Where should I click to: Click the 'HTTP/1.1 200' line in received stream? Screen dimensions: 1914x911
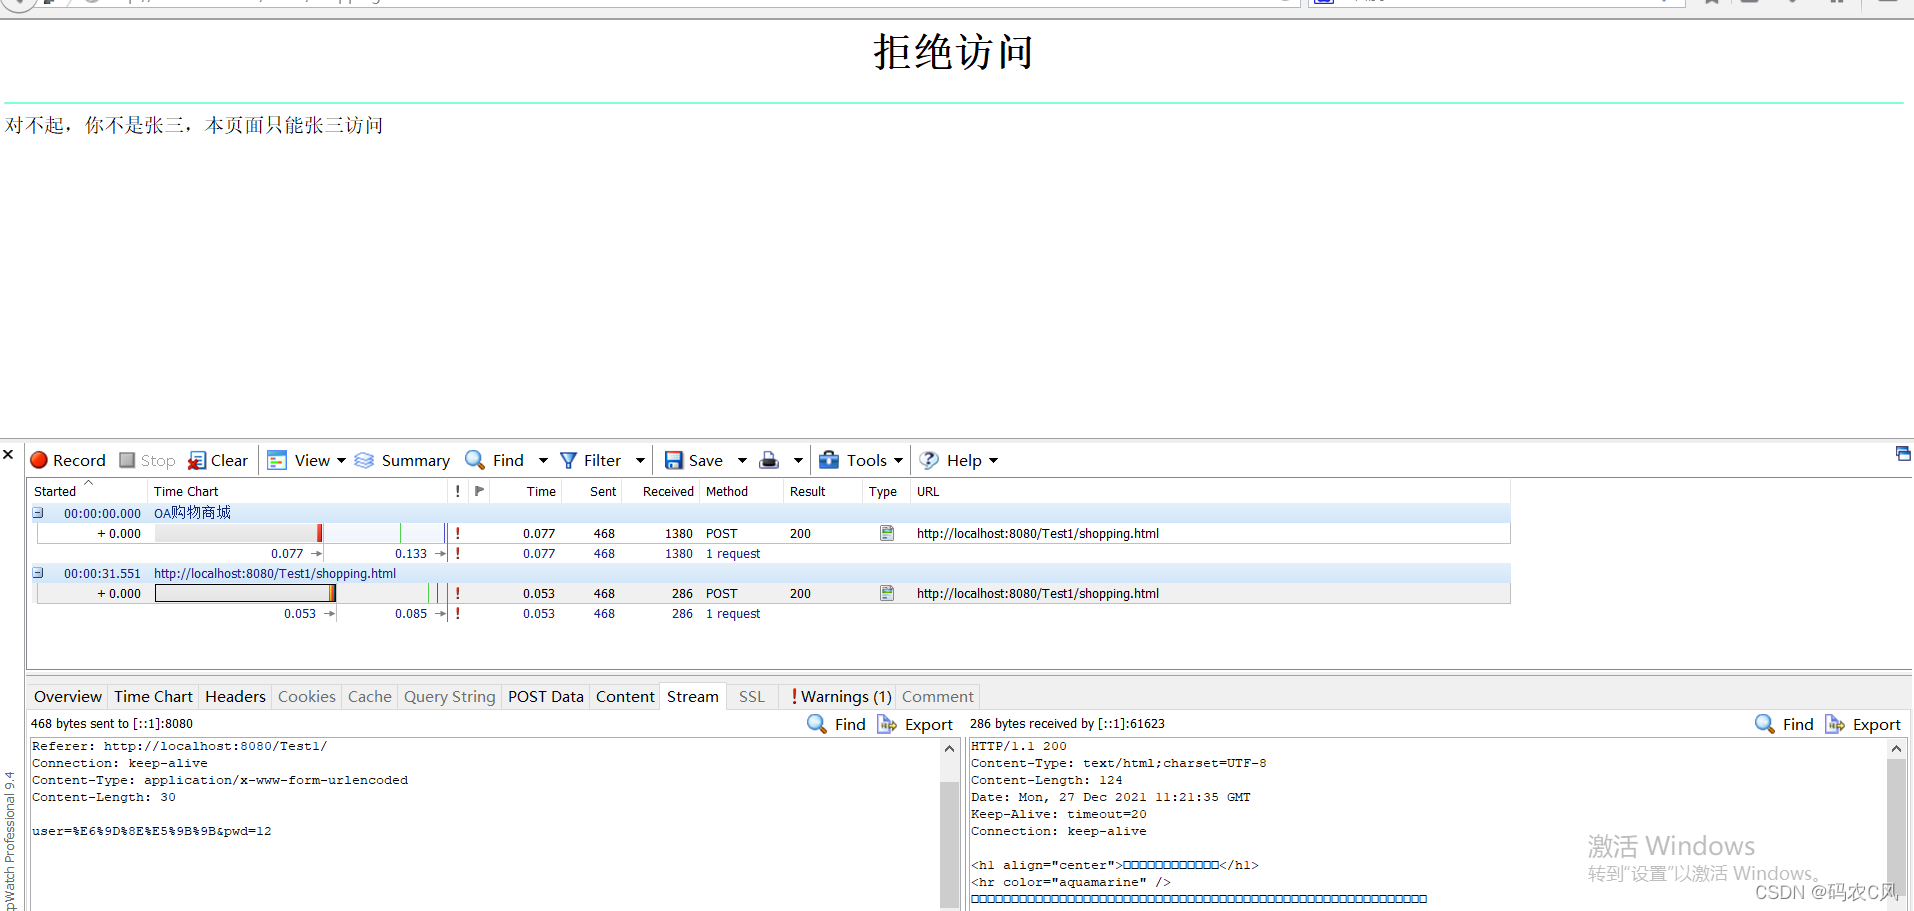(1019, 746)
